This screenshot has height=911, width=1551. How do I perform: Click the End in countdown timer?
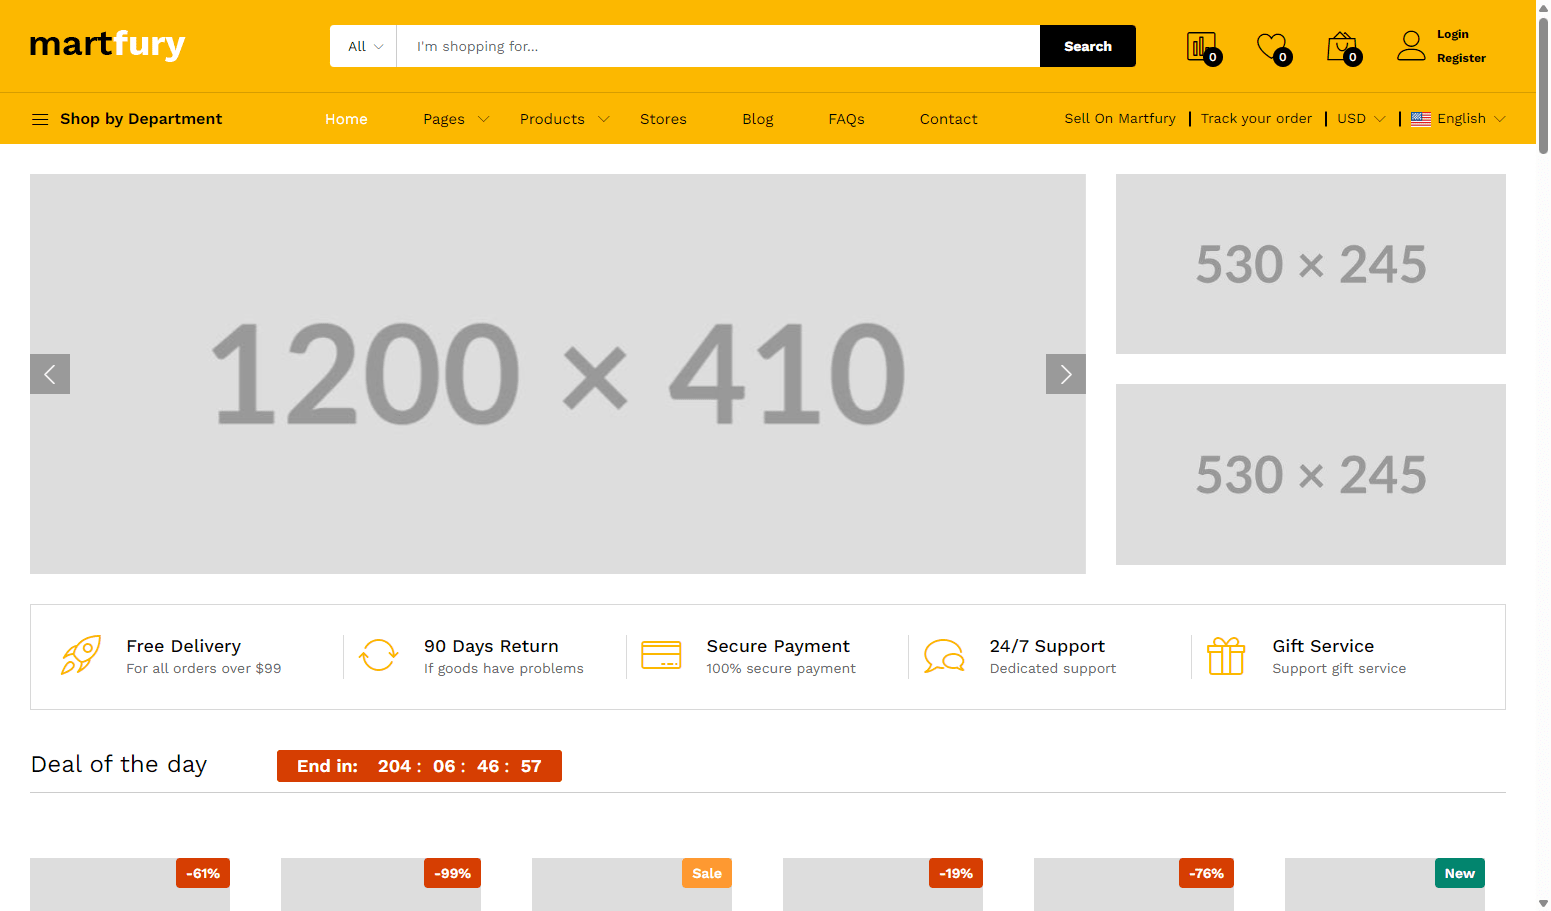(x=419, y=766)
